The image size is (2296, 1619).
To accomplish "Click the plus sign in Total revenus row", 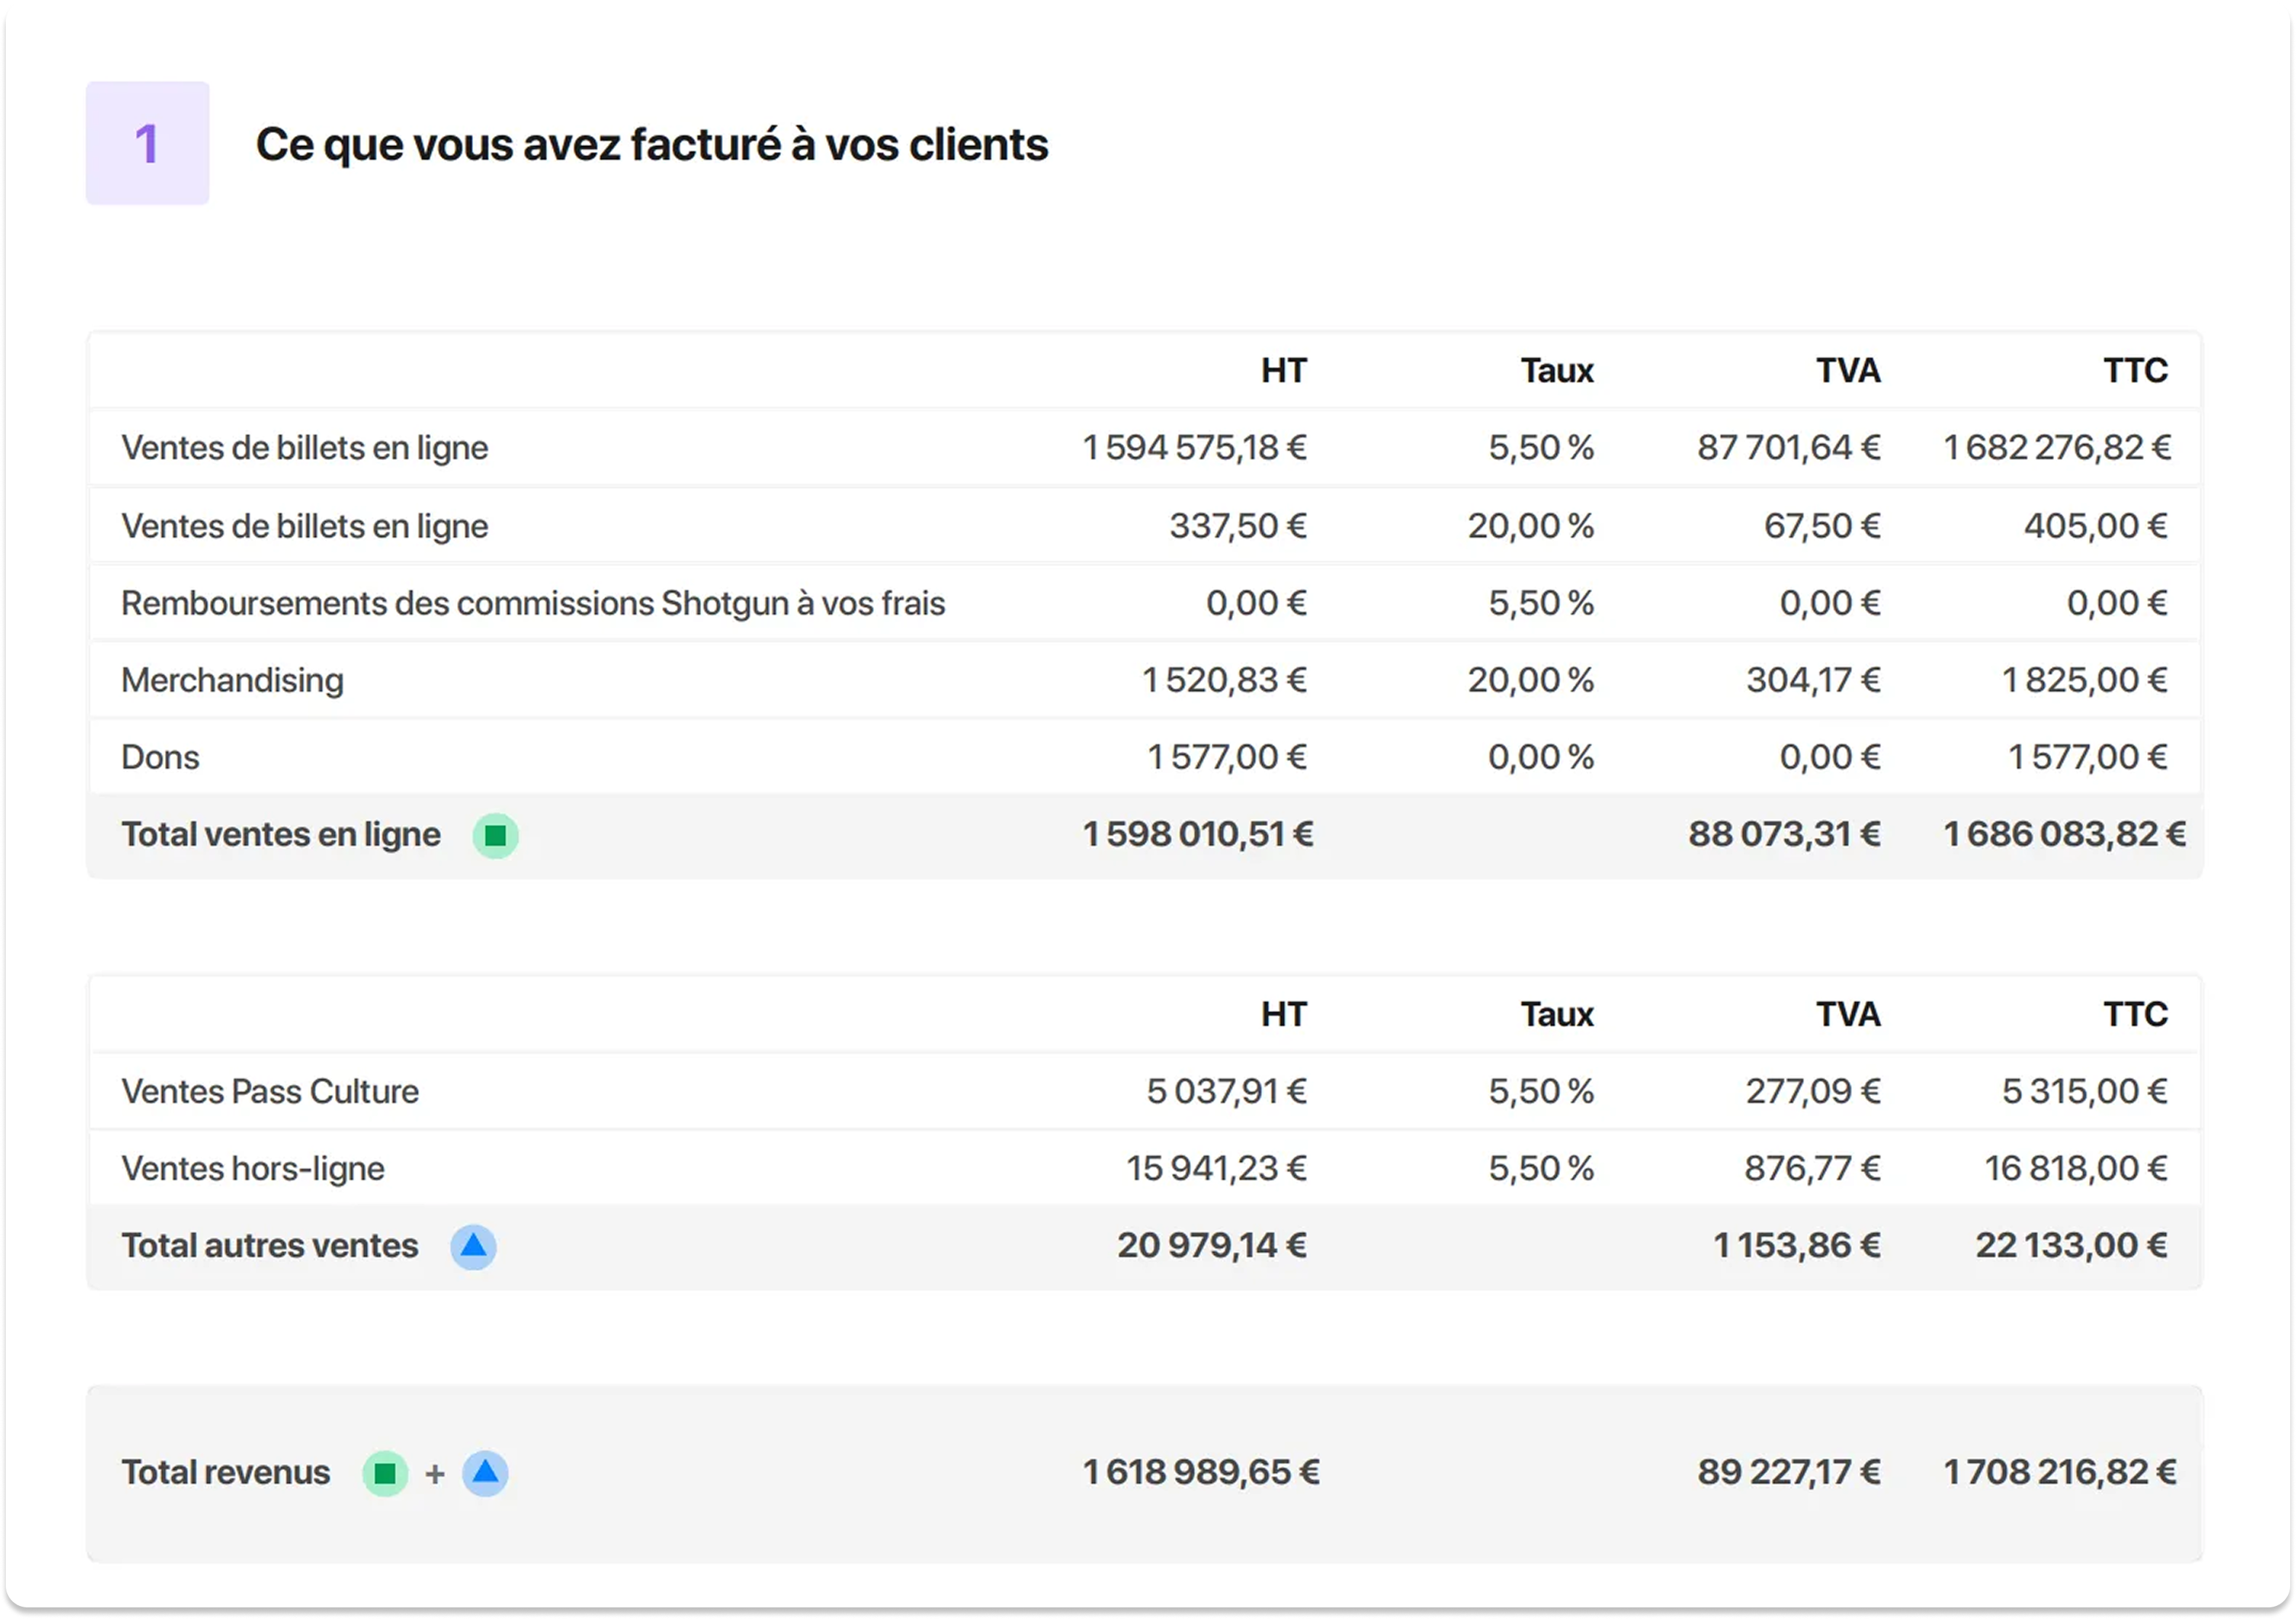I will (435, 1474).
